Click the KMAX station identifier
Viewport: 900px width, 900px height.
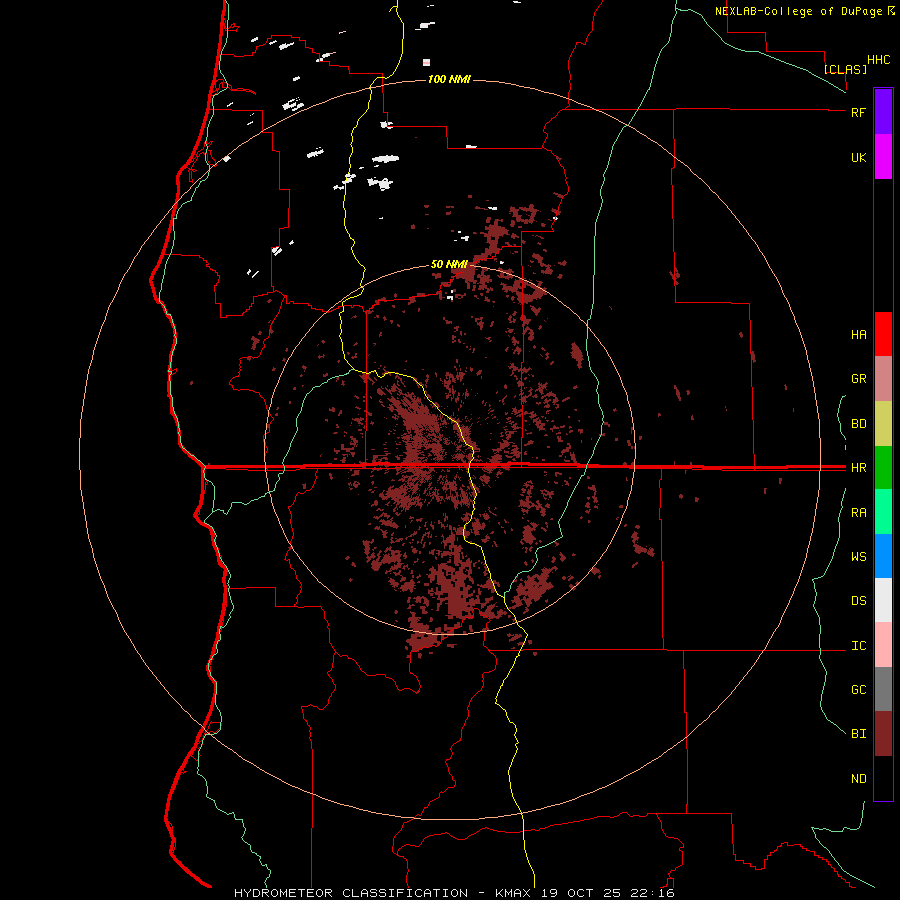[x=513, y=893]
